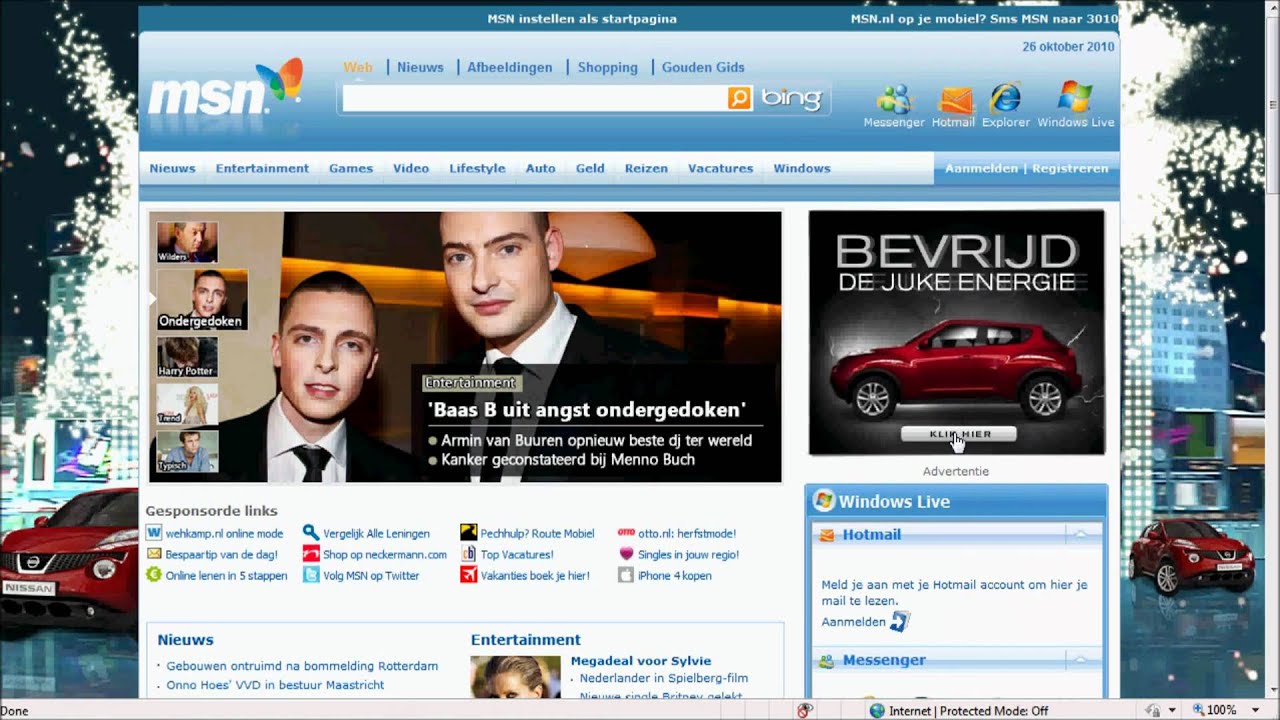Image resolution: width=1280 pixels, height=720 pixels.
Task: Click the iPhone 4 kopen Apple icon
Action: pos(626,575)
